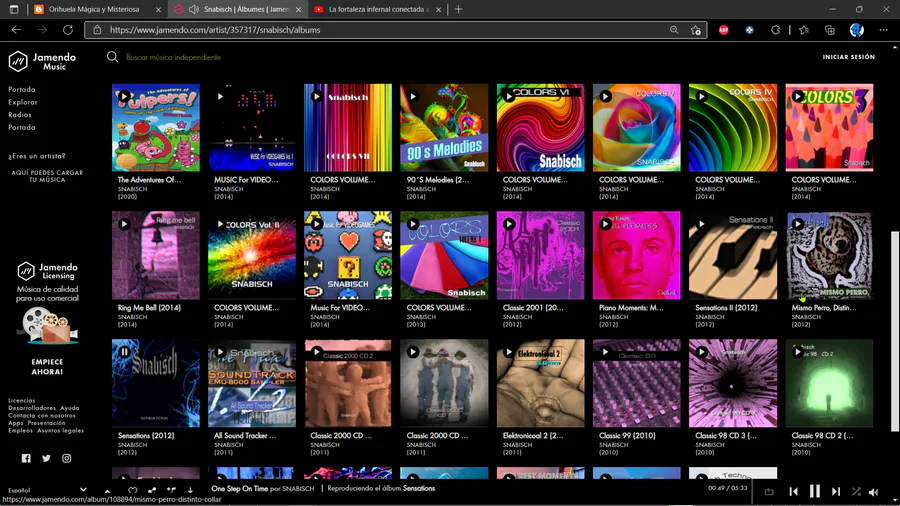Open Colors VI swirl album cover
The image size is (900, 506).
coord(540,127)
